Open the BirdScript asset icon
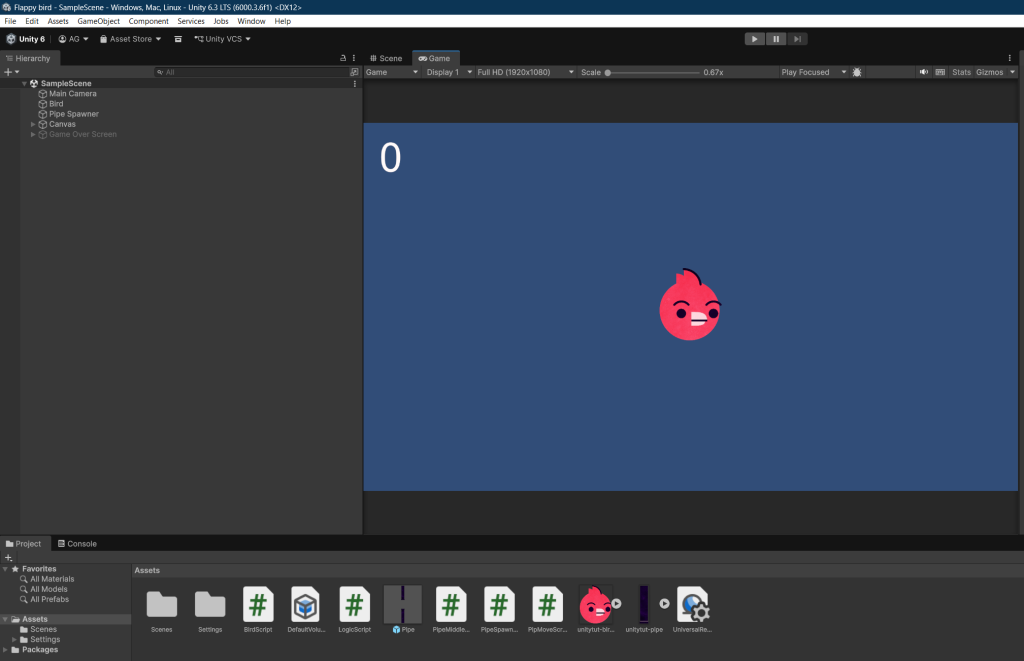 [258, 605]
